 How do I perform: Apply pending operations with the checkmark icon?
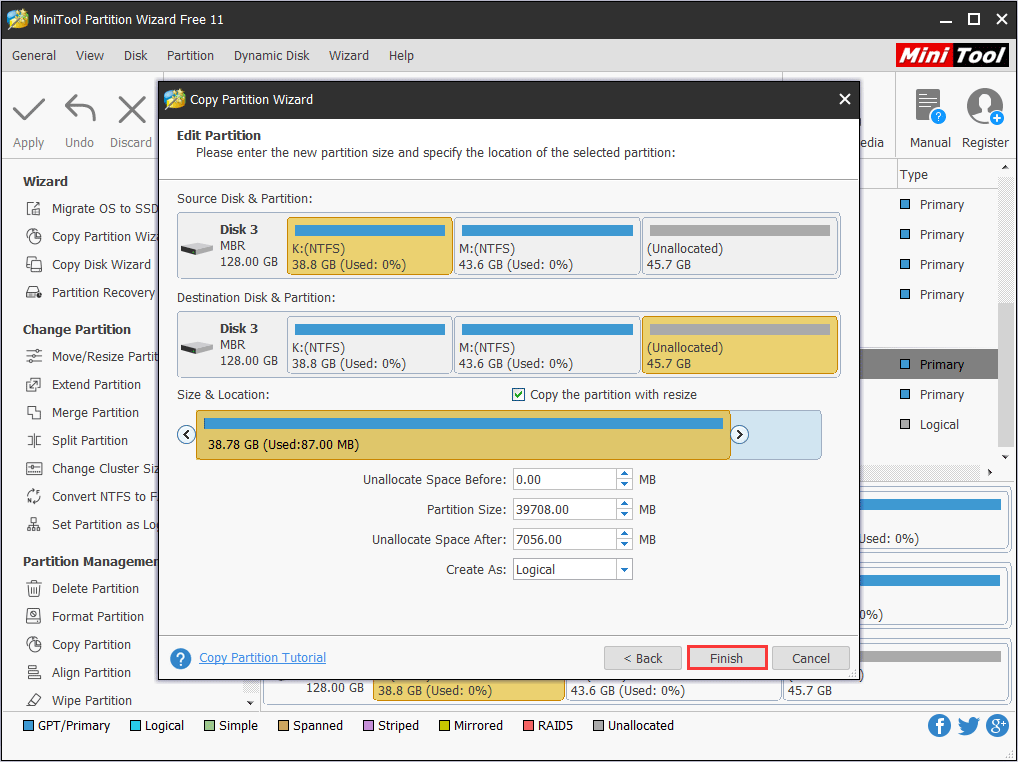(x=27, y=118)
